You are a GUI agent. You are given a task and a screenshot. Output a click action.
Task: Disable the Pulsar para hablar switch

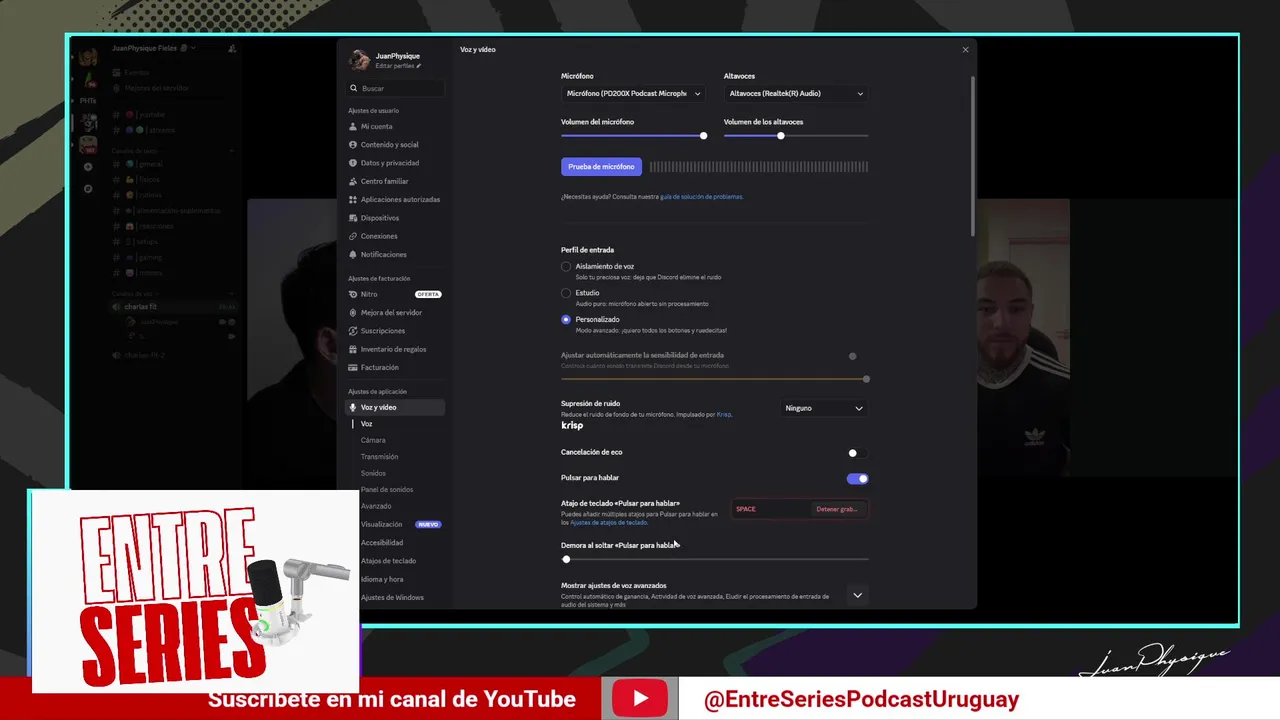pos(857,479)
